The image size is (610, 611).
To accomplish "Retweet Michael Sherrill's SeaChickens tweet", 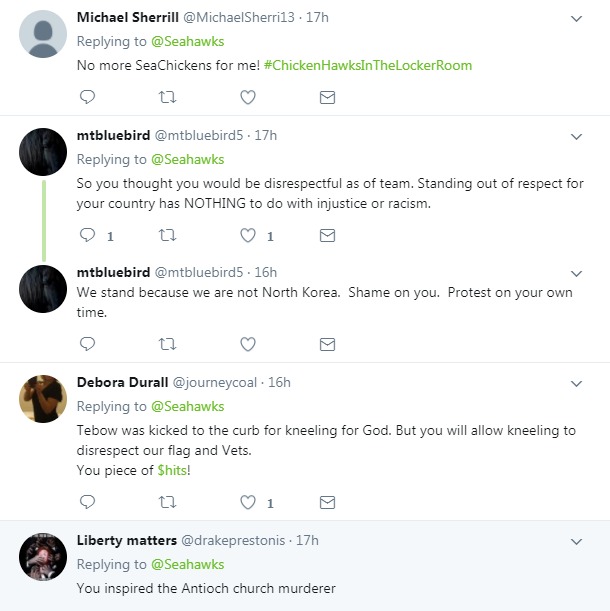I will click(x=167, y=97).
